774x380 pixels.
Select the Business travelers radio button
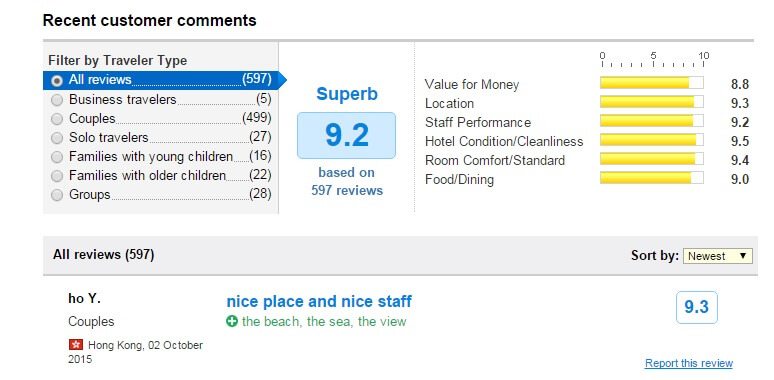[x=57, y=100]
